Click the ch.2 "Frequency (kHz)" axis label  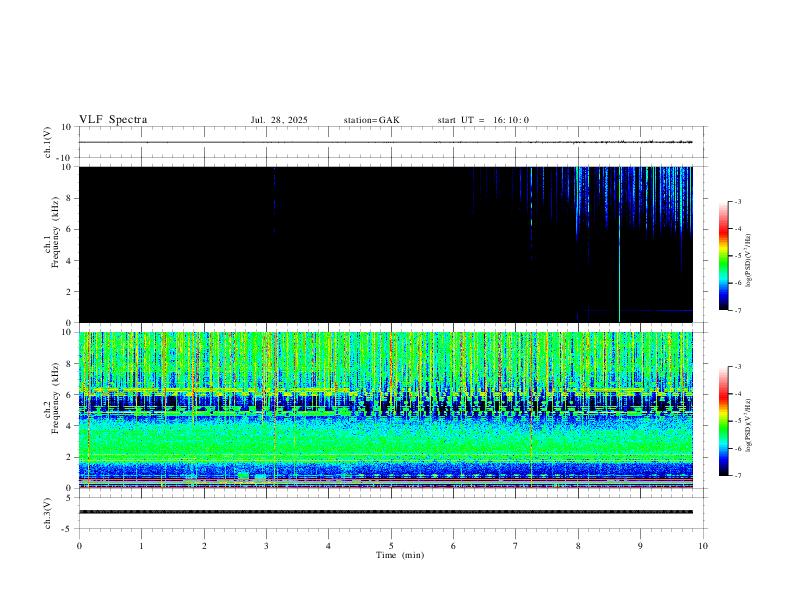(x=55, y=398)
